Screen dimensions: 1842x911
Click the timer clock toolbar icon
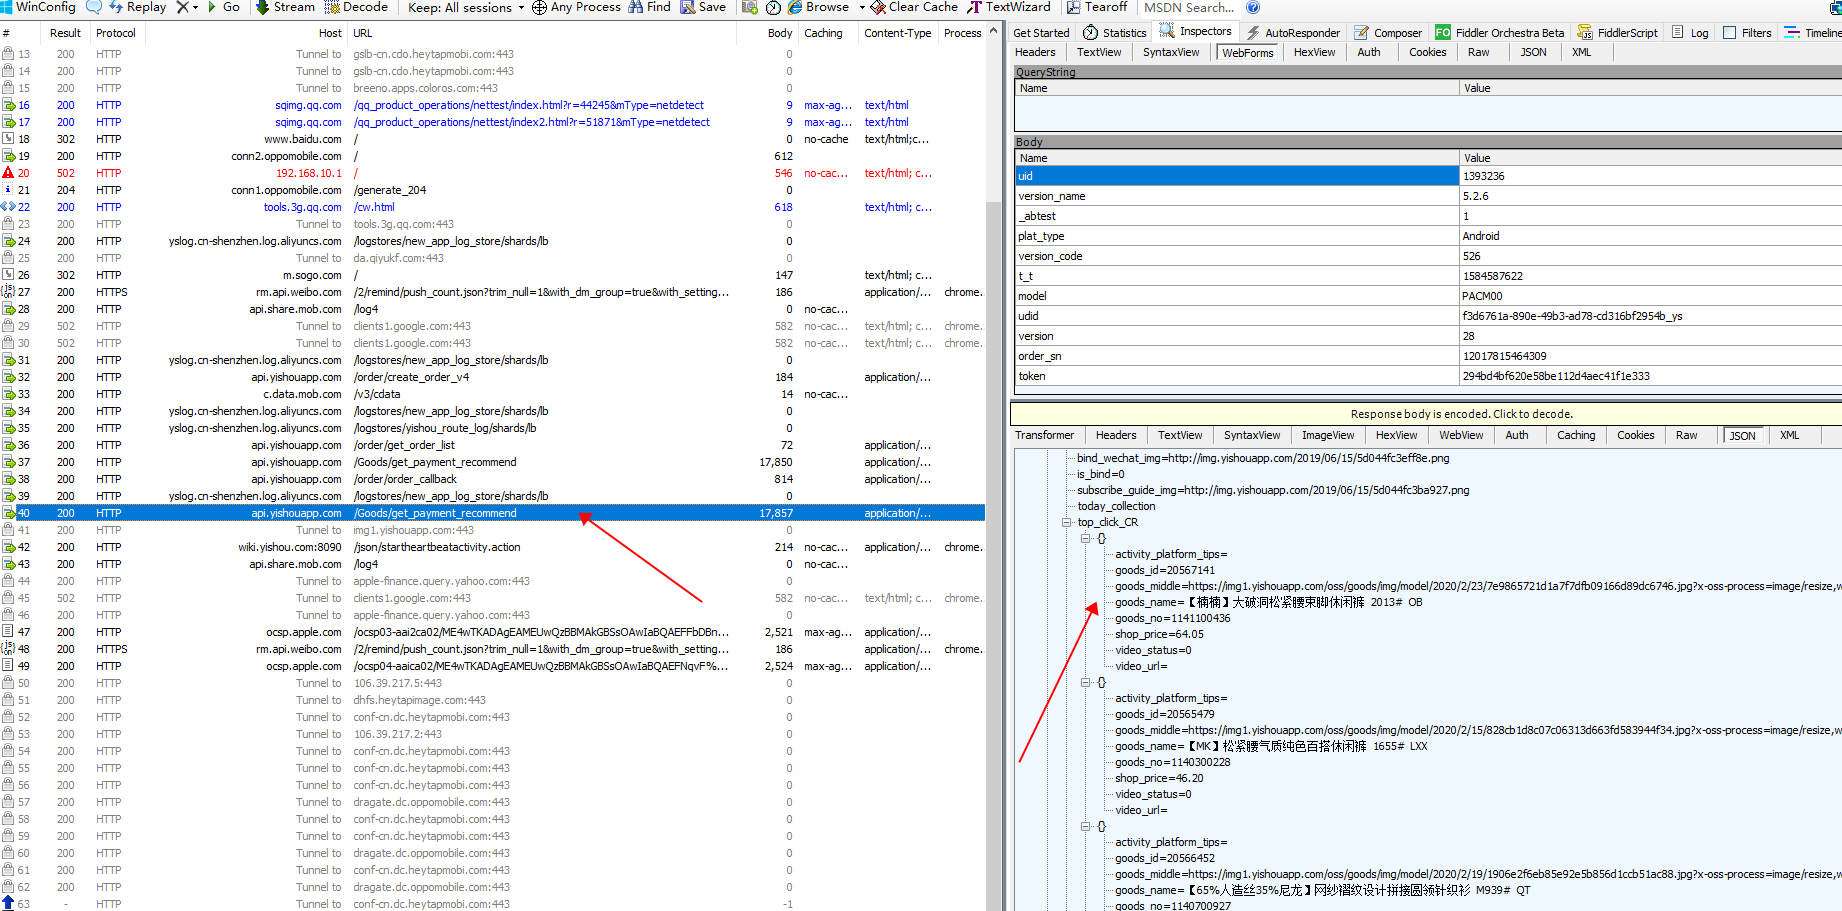pyautogui.click(x=773, y=7)
